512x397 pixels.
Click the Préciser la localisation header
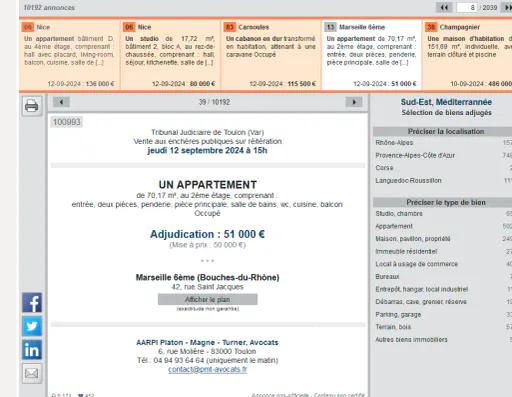[446, 131]
